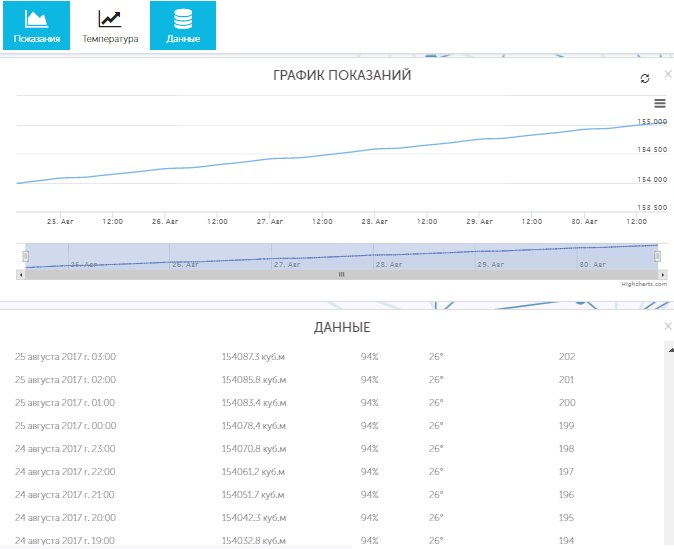The image size is (674, 549).
Task: Click the main chart x-axis label 29. Авг
Action: [x=480, y=221]
